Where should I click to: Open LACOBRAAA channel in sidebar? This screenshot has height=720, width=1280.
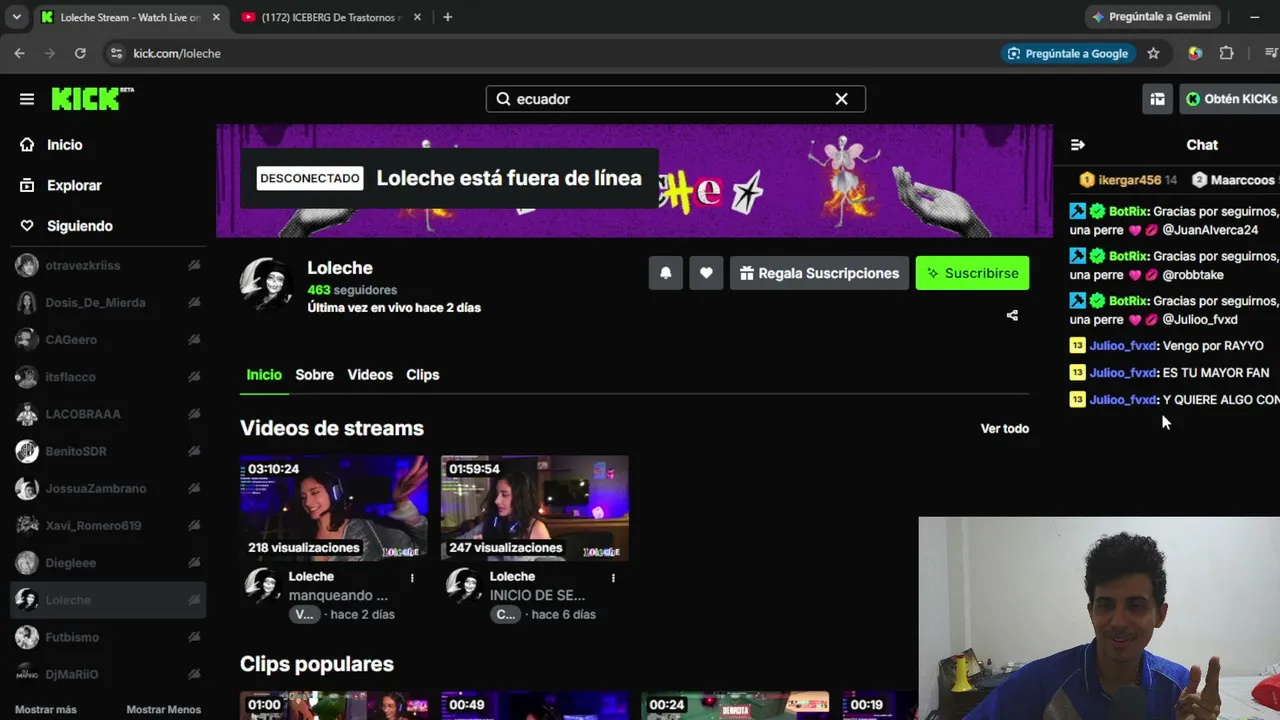(108, 414)
